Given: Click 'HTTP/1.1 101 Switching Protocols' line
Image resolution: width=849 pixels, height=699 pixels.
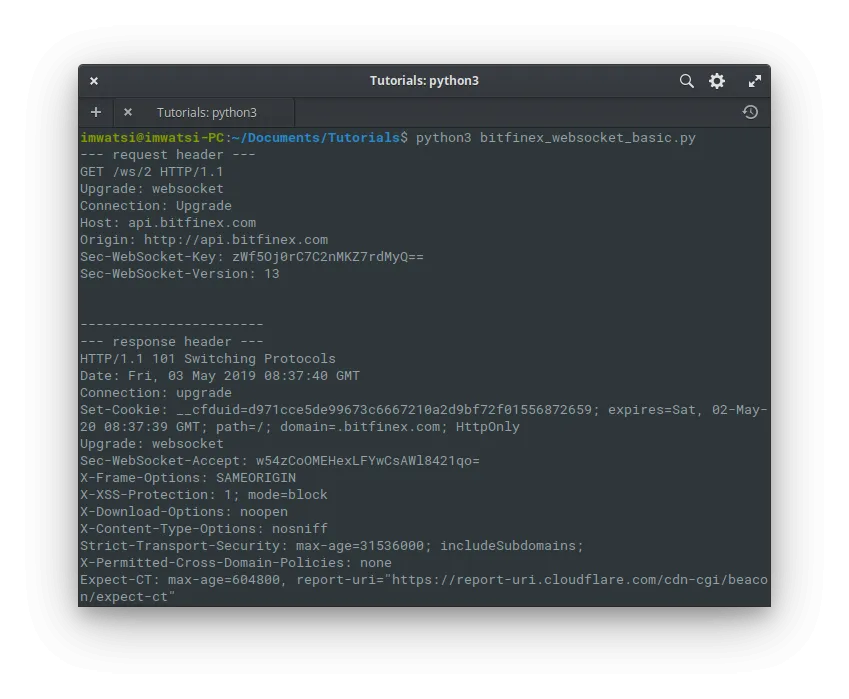Looking at the screenshot, I should tap(208, 358).
